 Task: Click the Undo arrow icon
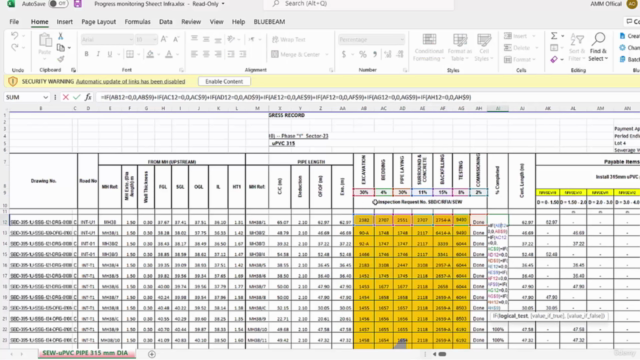coord(15,36)
